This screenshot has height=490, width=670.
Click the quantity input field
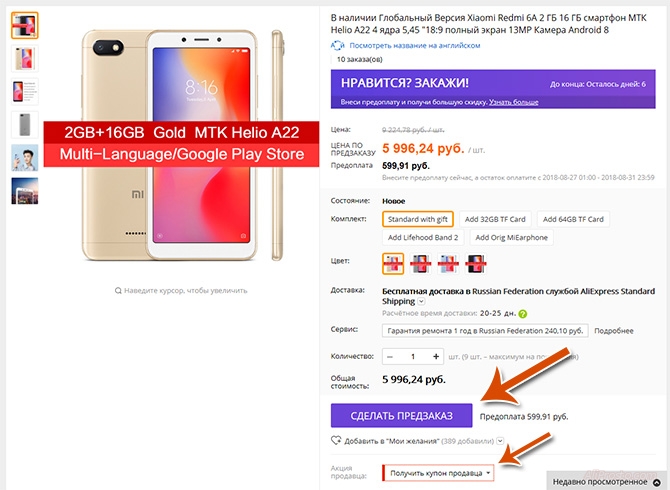413,356
